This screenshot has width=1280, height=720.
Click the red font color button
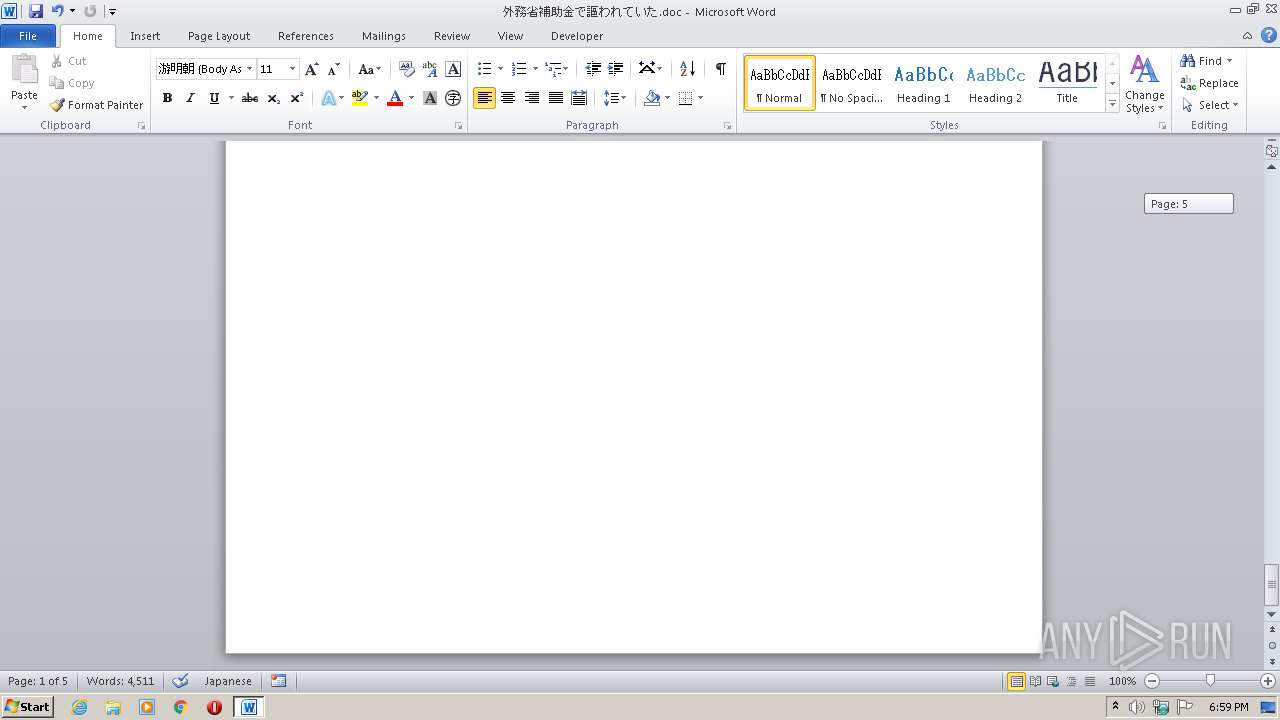pyautogui.click(x=395, y=98)
